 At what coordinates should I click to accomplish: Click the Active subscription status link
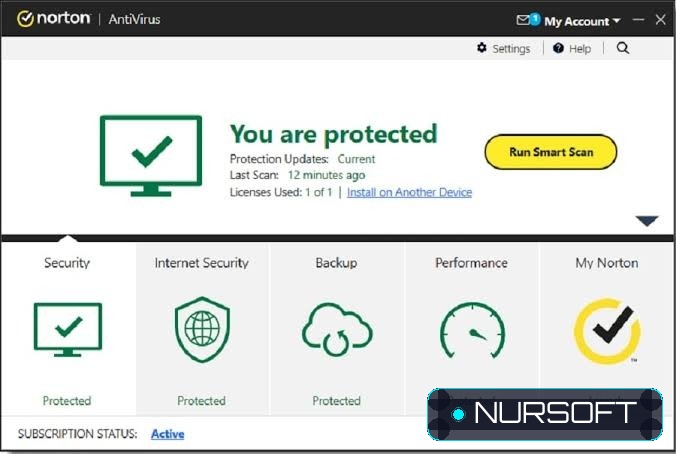point(168,434)
